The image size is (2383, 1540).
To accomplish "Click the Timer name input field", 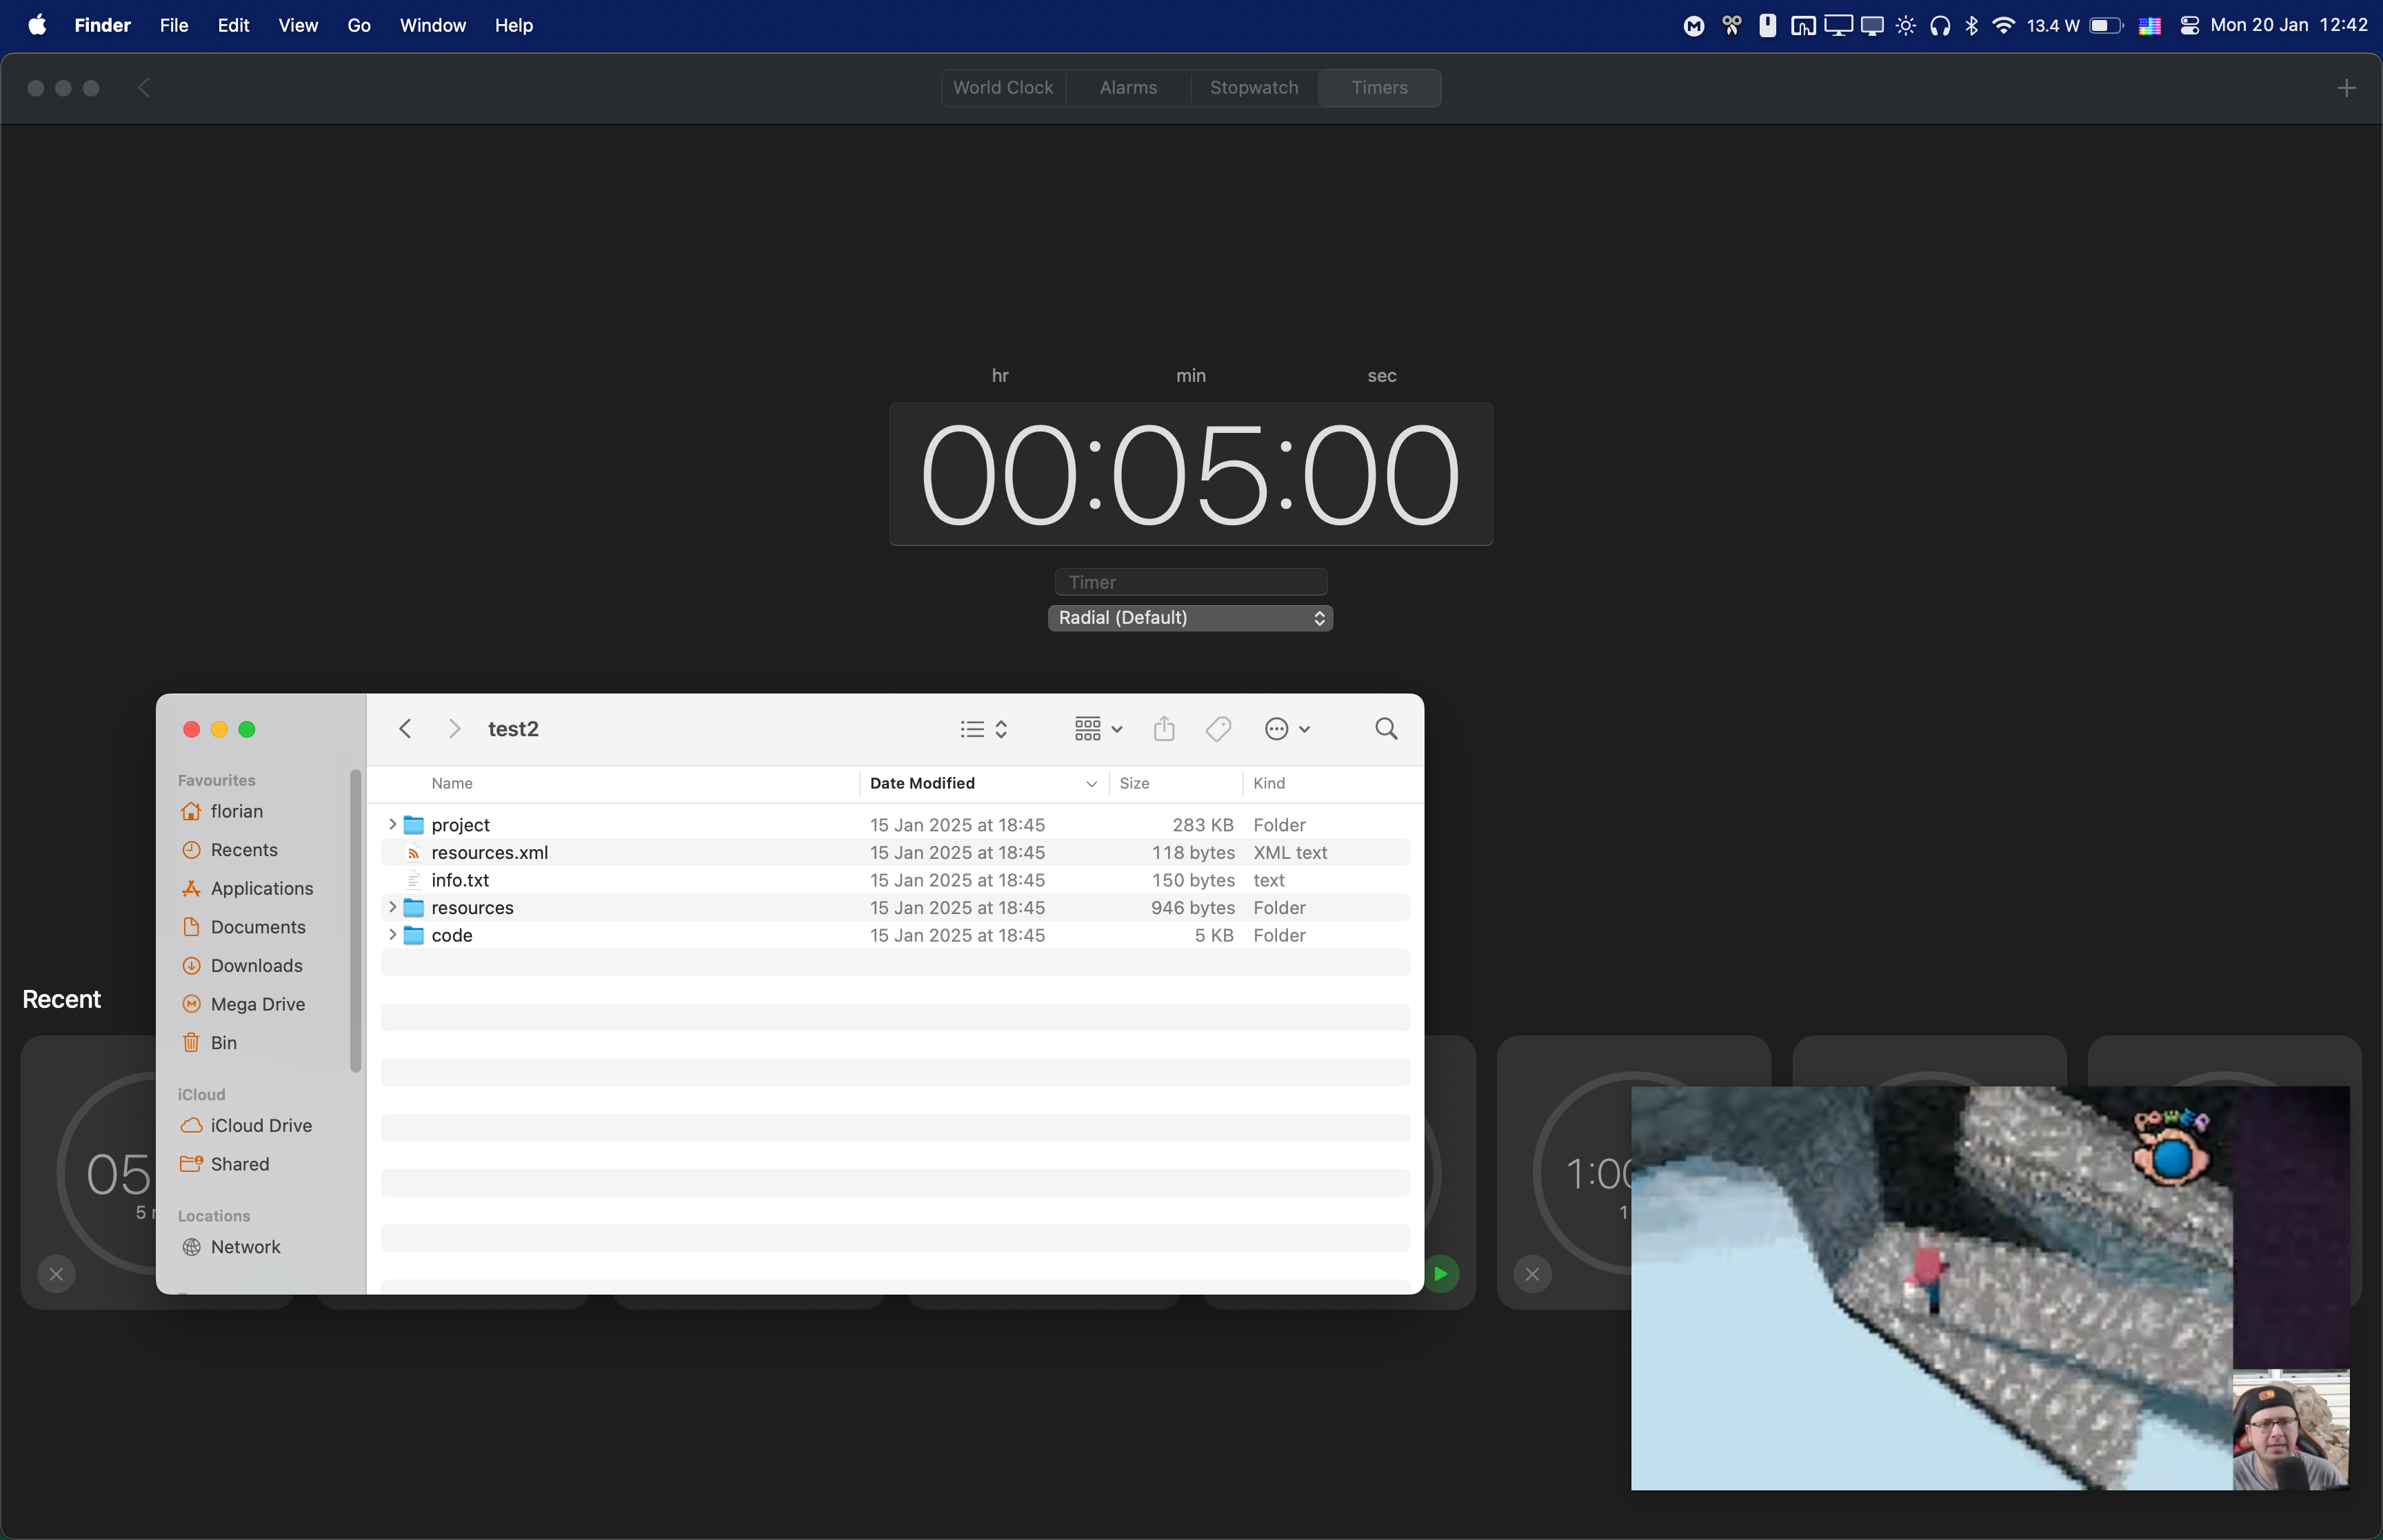I will (x=1190, y=582).
